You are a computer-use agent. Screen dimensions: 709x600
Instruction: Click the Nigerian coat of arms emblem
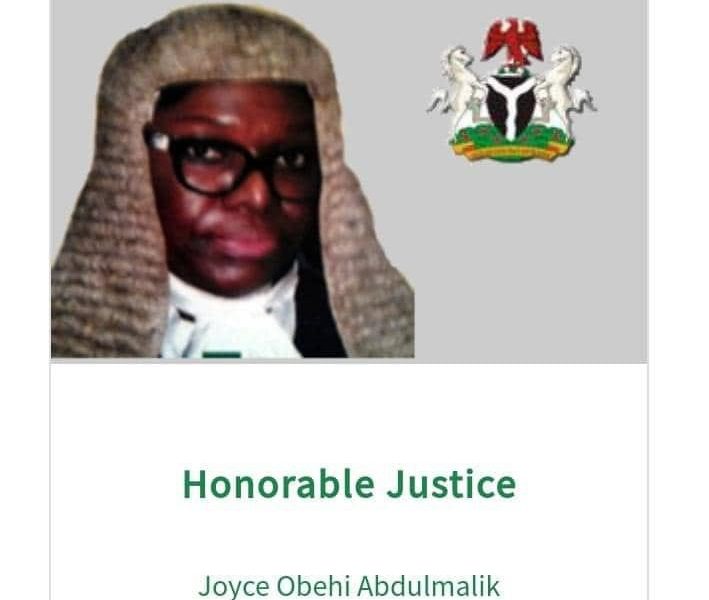click(x=511, y=90)
